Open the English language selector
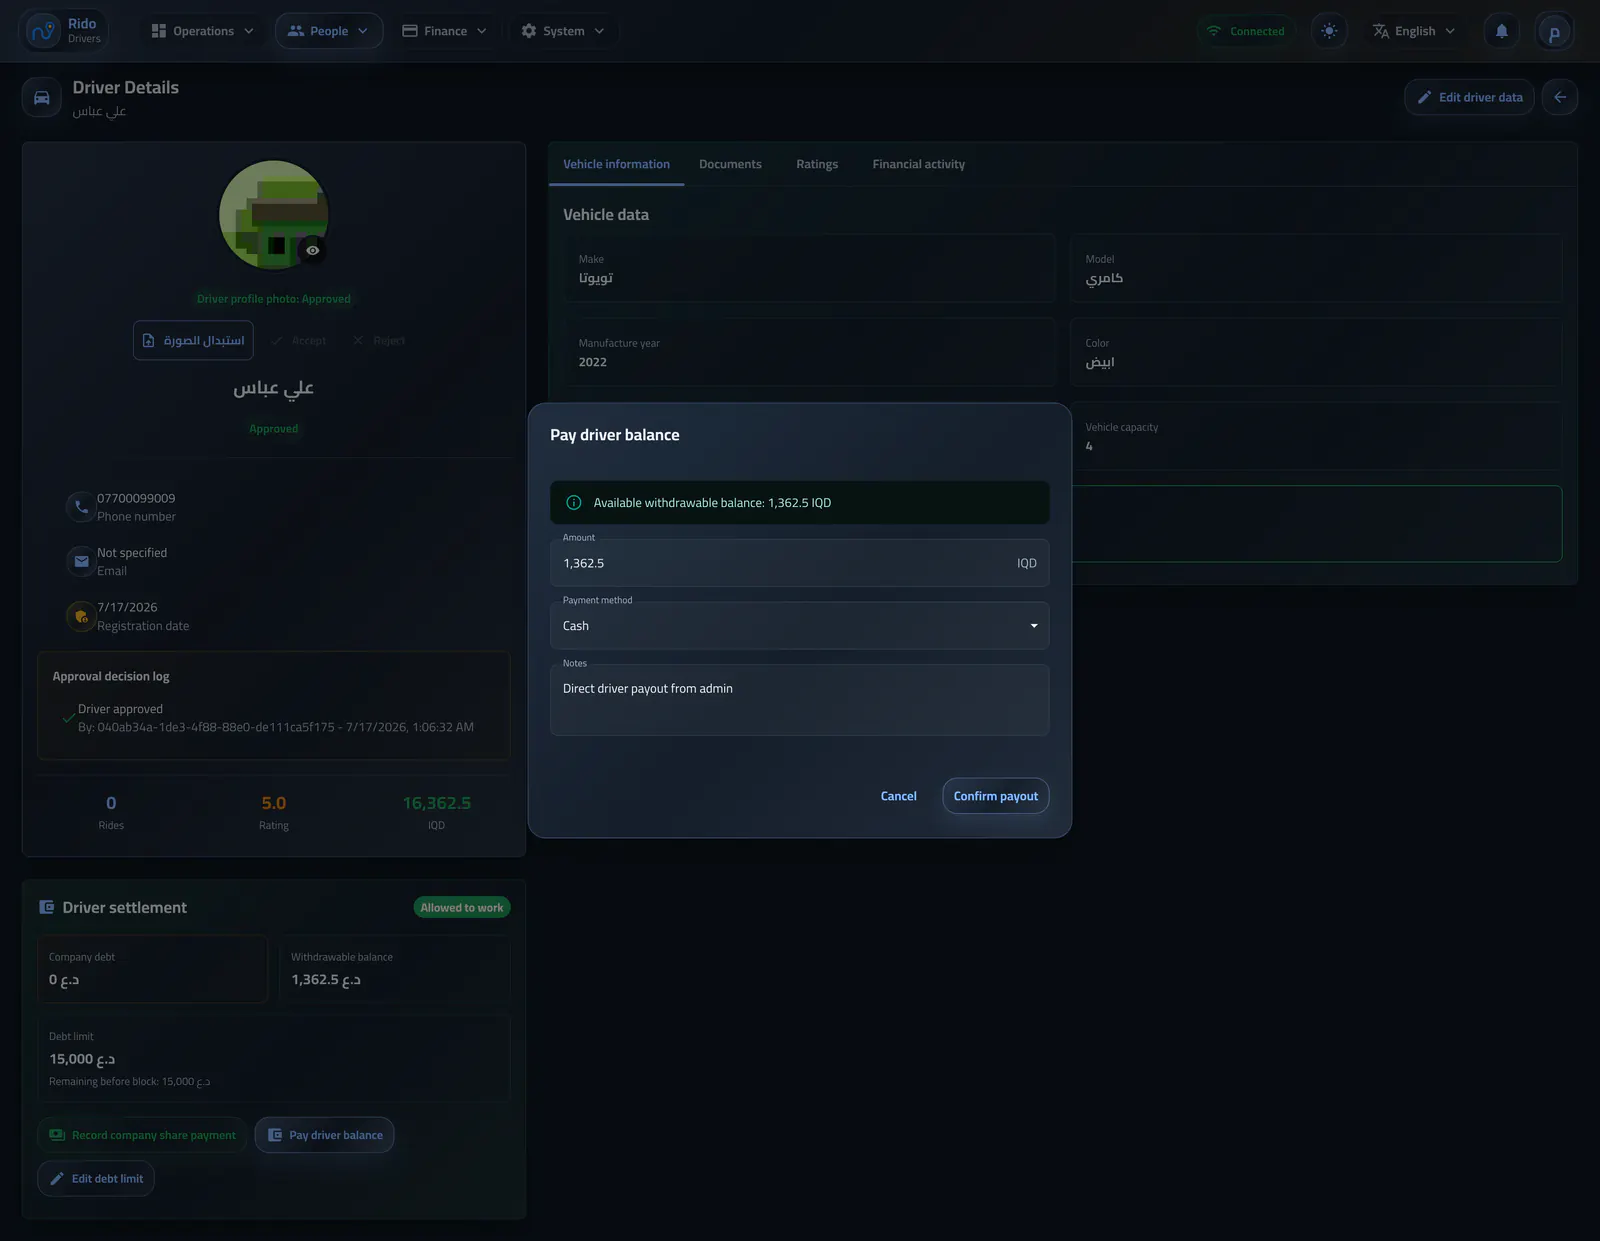 [1414, 31]
